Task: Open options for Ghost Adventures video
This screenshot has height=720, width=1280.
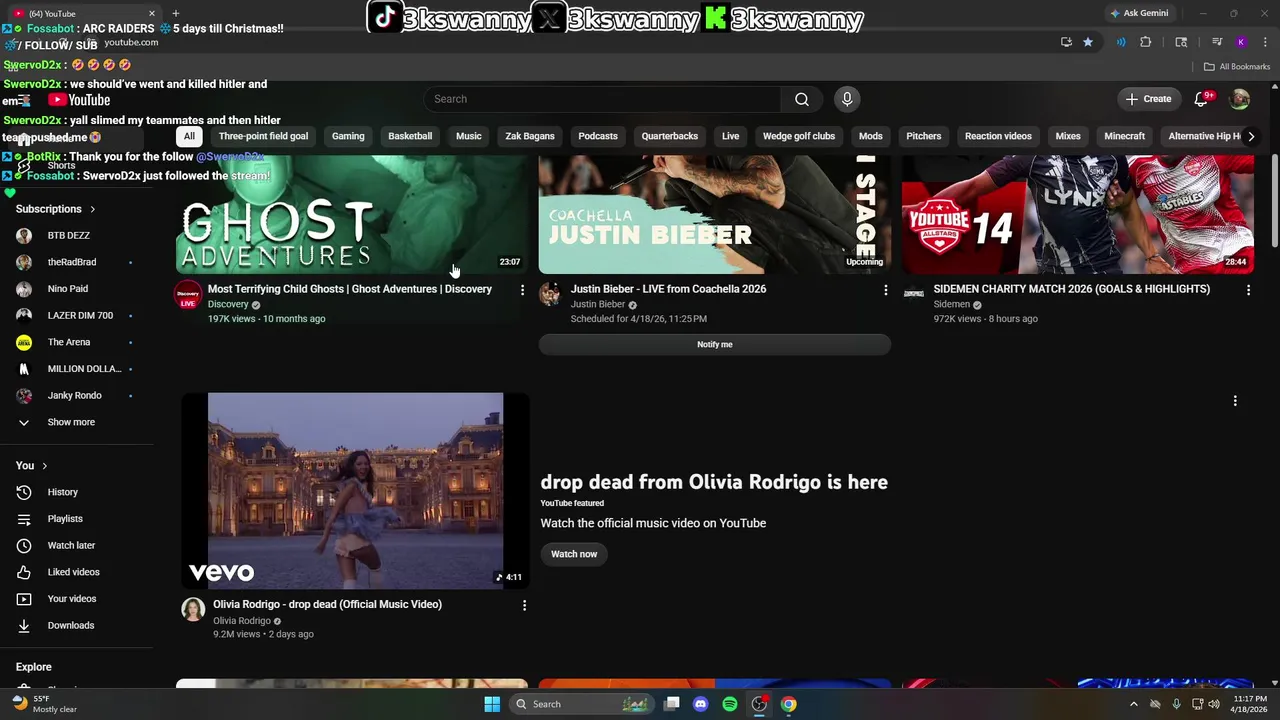Action: 522,290
